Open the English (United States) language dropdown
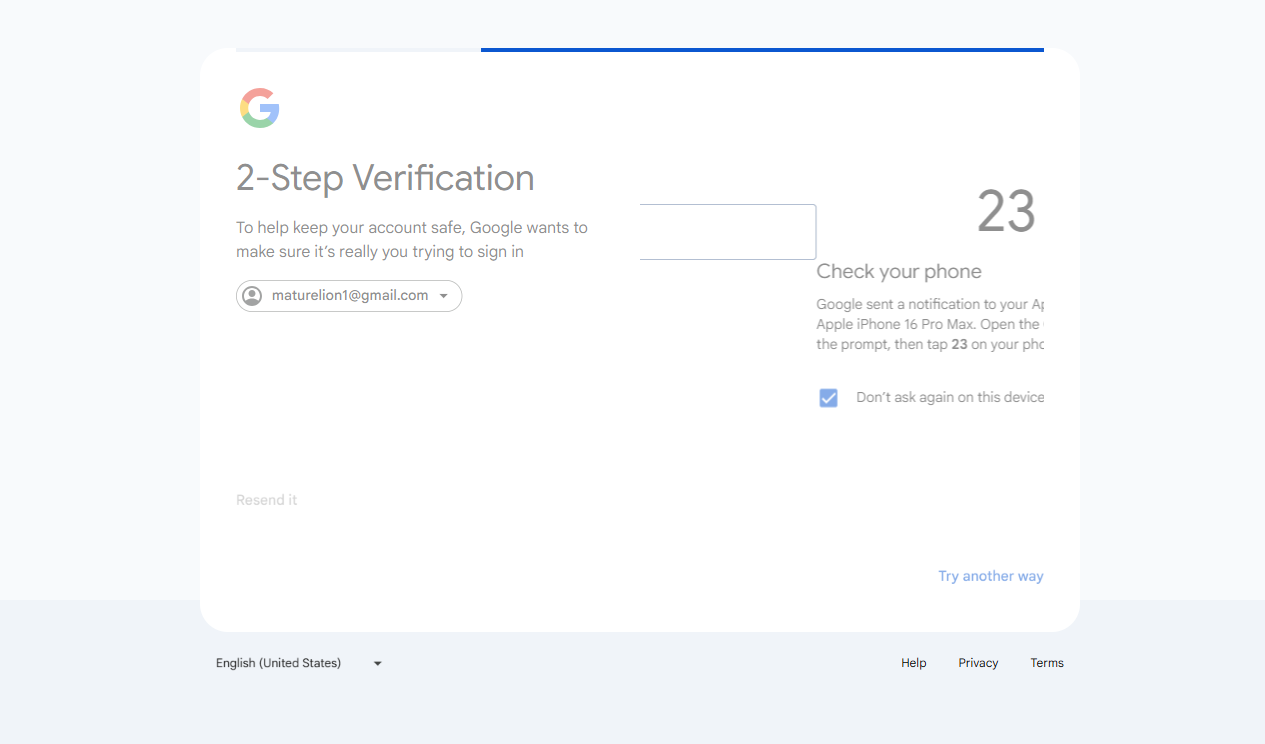This screenshot has width=1265, height=744. [x=299, y=663]
